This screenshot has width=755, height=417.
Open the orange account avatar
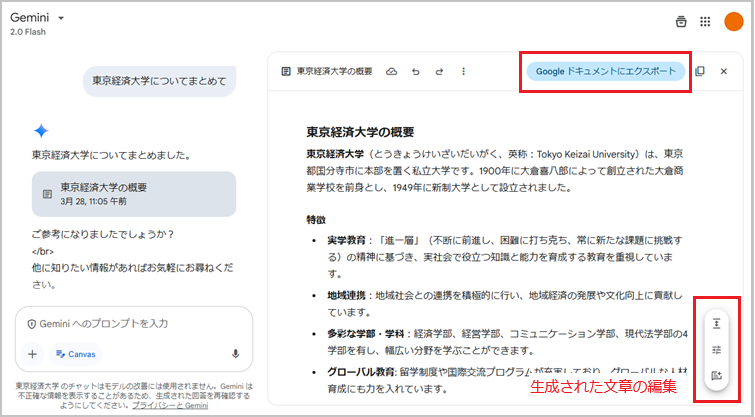pyautogui.click(x=733, y=22)
